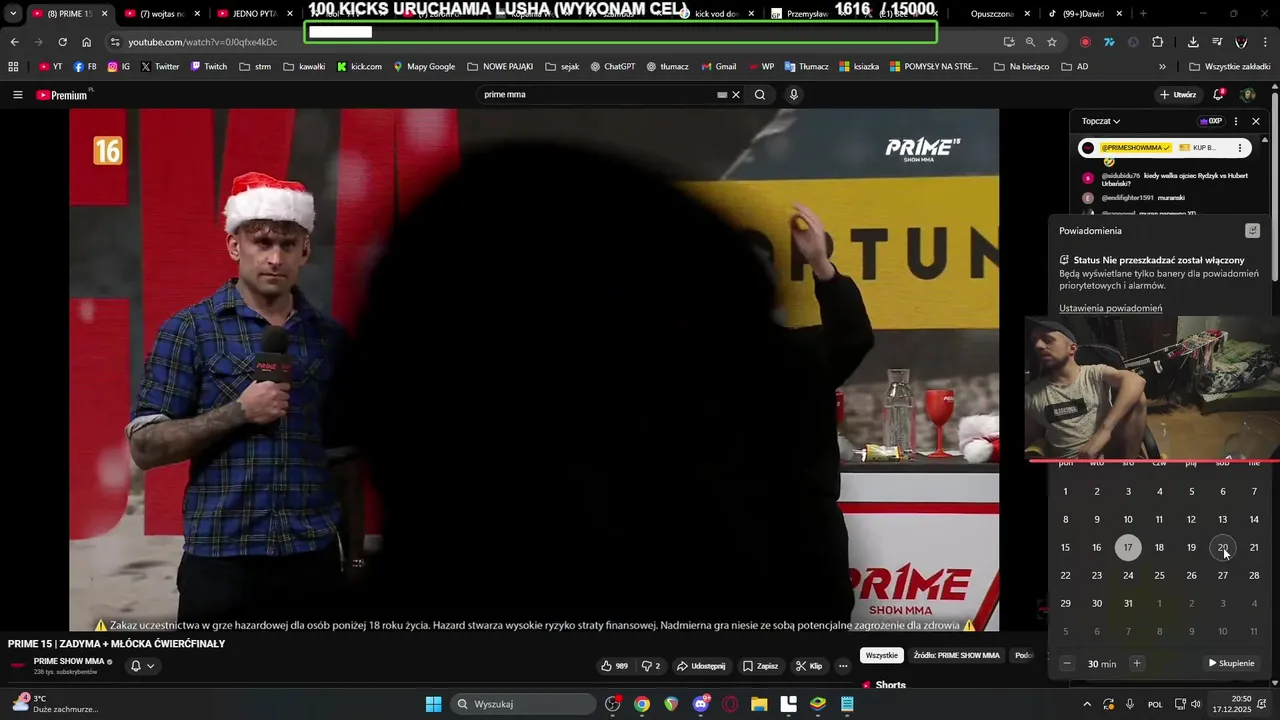This screenshot has width=1280, height=720.
Task: Click the 0XP badge in chat header
Action: point(1211,121)
